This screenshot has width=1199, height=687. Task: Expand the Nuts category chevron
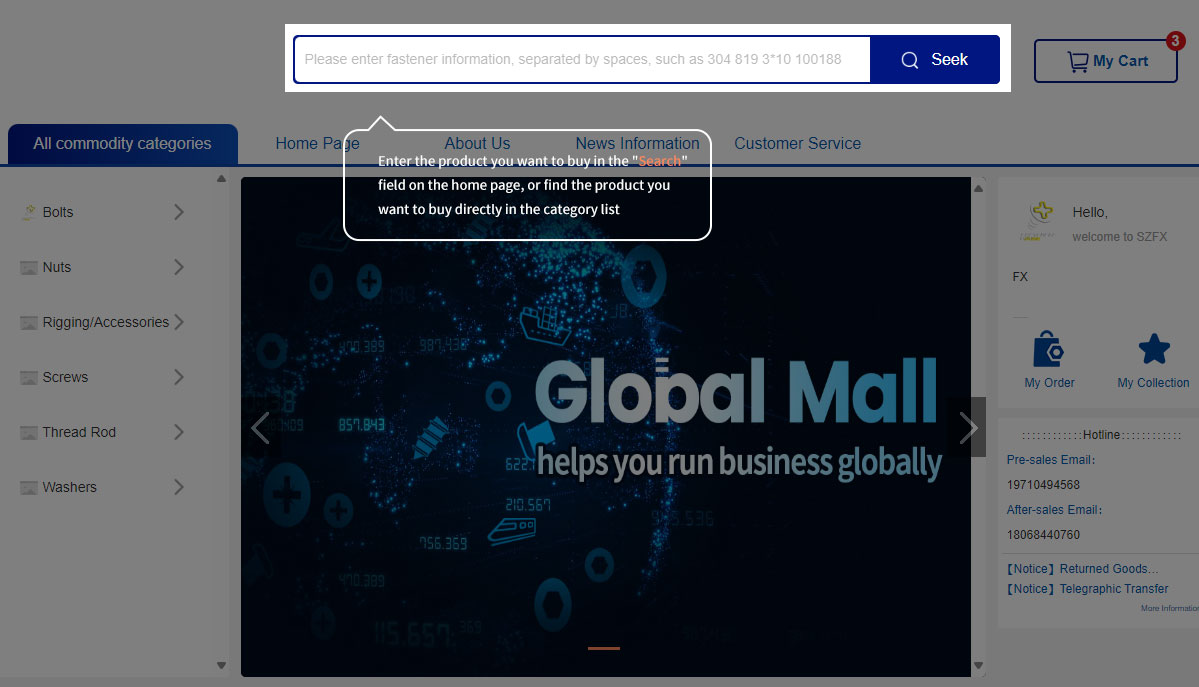click(178, 267)
